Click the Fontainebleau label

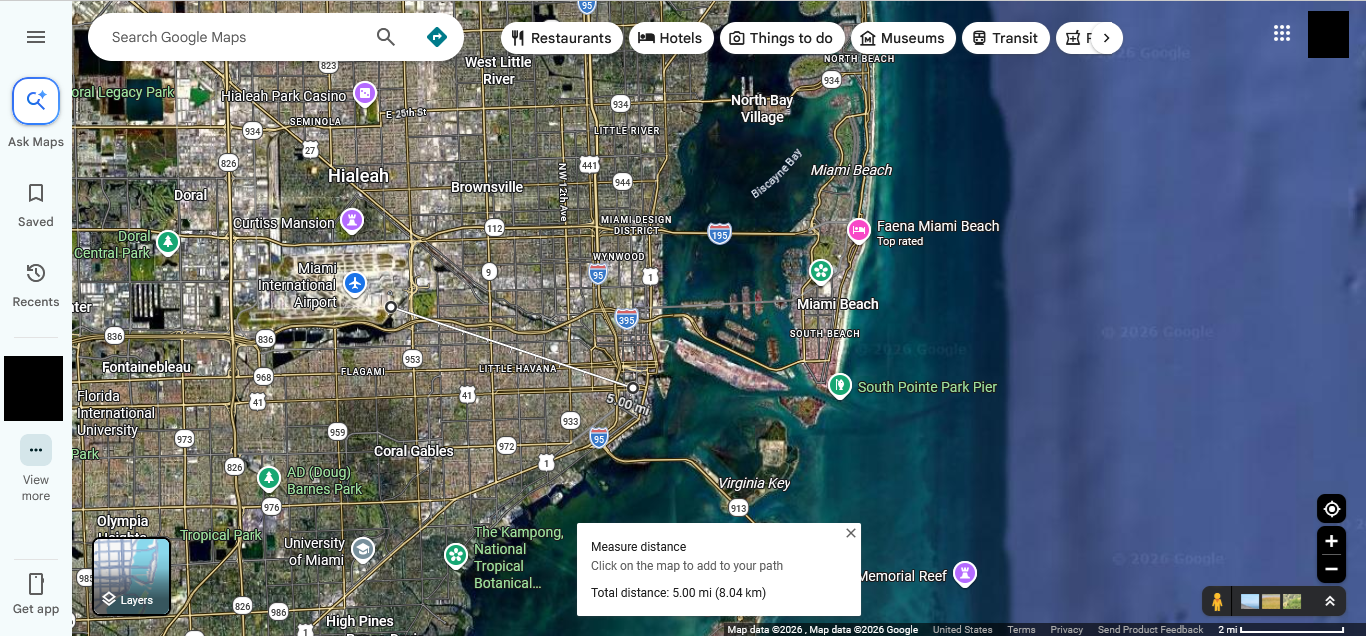click(146, 367)
